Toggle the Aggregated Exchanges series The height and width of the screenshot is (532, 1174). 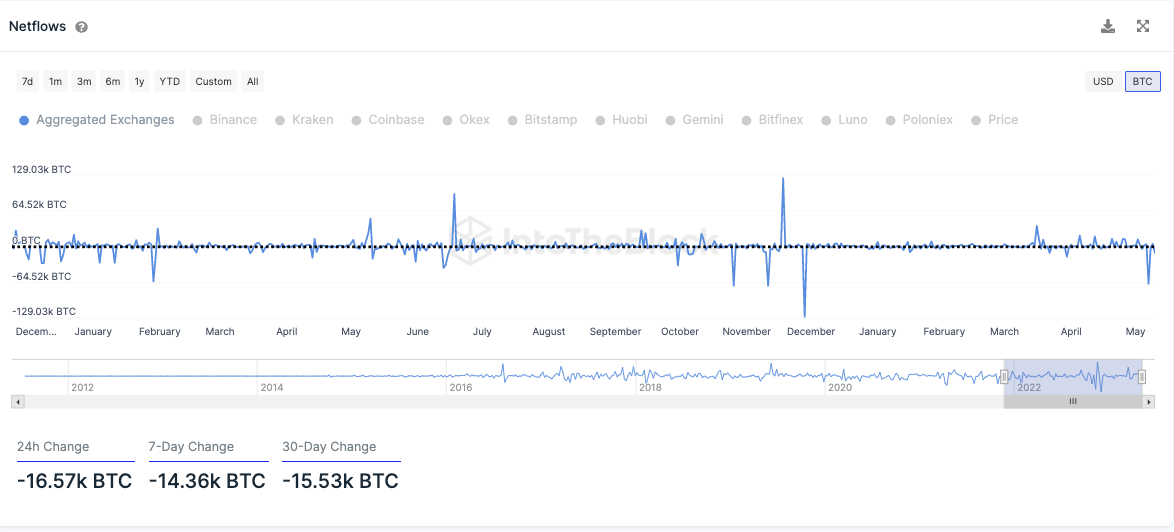(x=97, y=120)
